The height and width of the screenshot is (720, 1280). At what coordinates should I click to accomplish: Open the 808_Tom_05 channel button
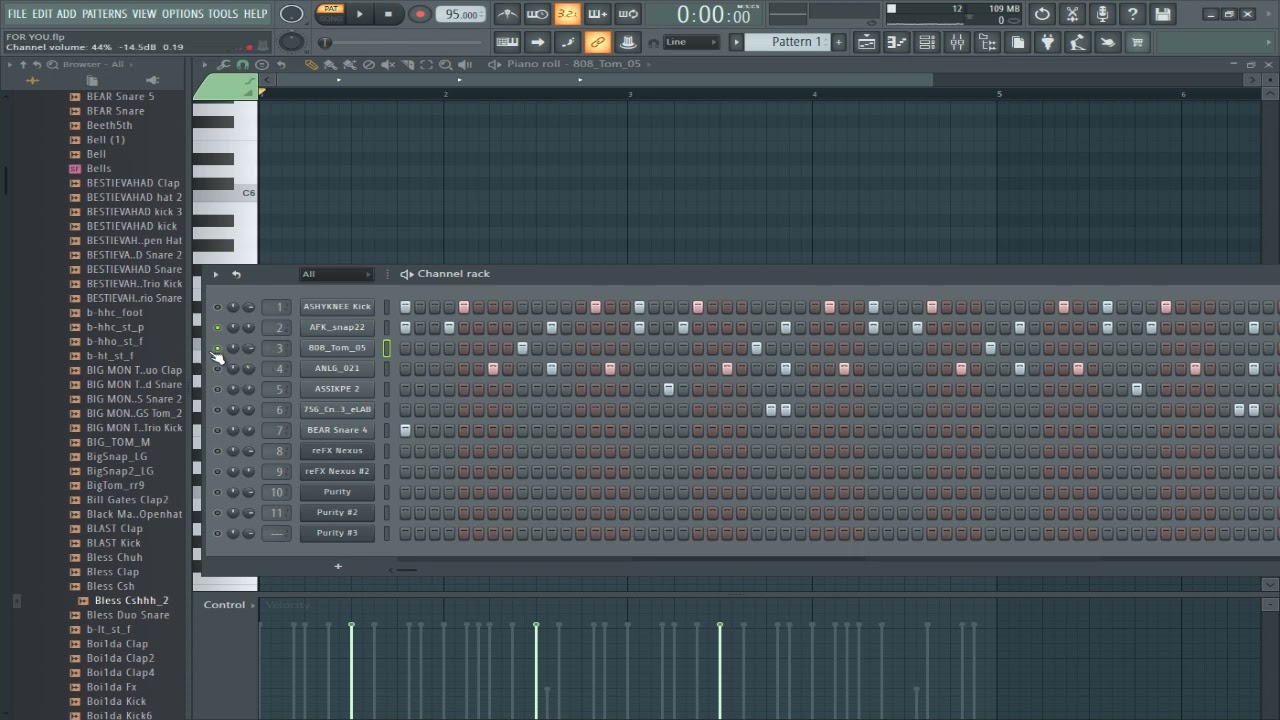pos(337,348)
